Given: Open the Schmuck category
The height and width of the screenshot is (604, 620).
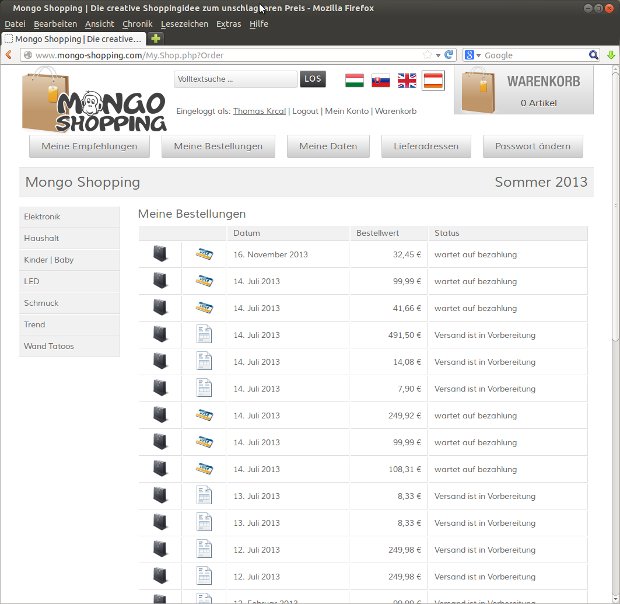Looking at the screenshot, I should [x=69, y=303].
